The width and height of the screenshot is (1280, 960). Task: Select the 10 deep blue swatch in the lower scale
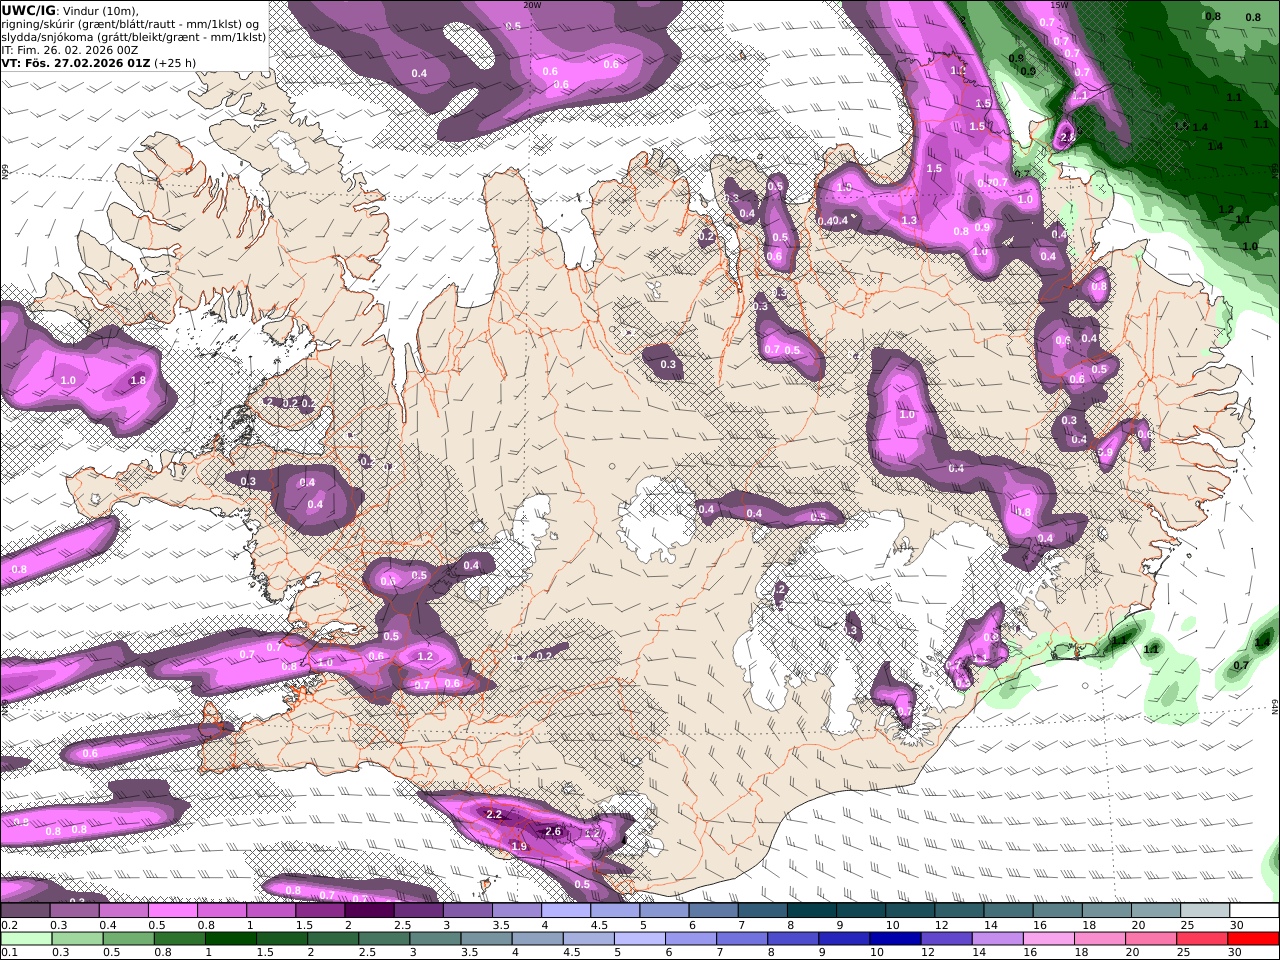point(894,939)
